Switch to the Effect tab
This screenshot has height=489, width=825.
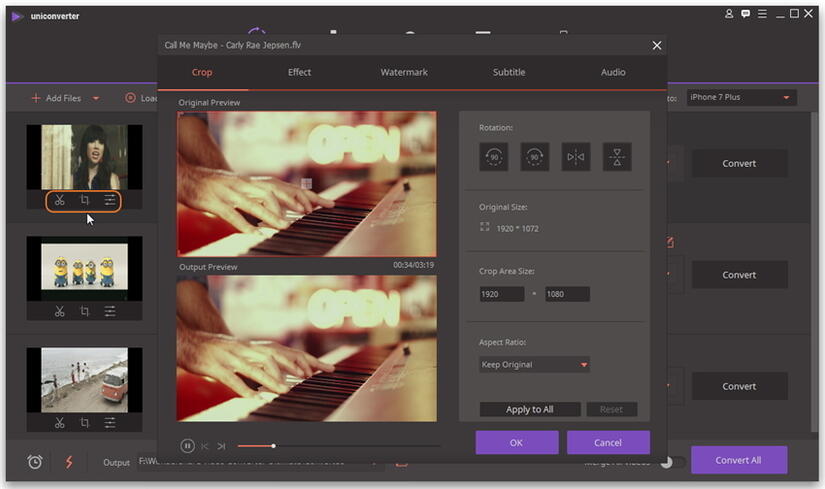point(299,72)
